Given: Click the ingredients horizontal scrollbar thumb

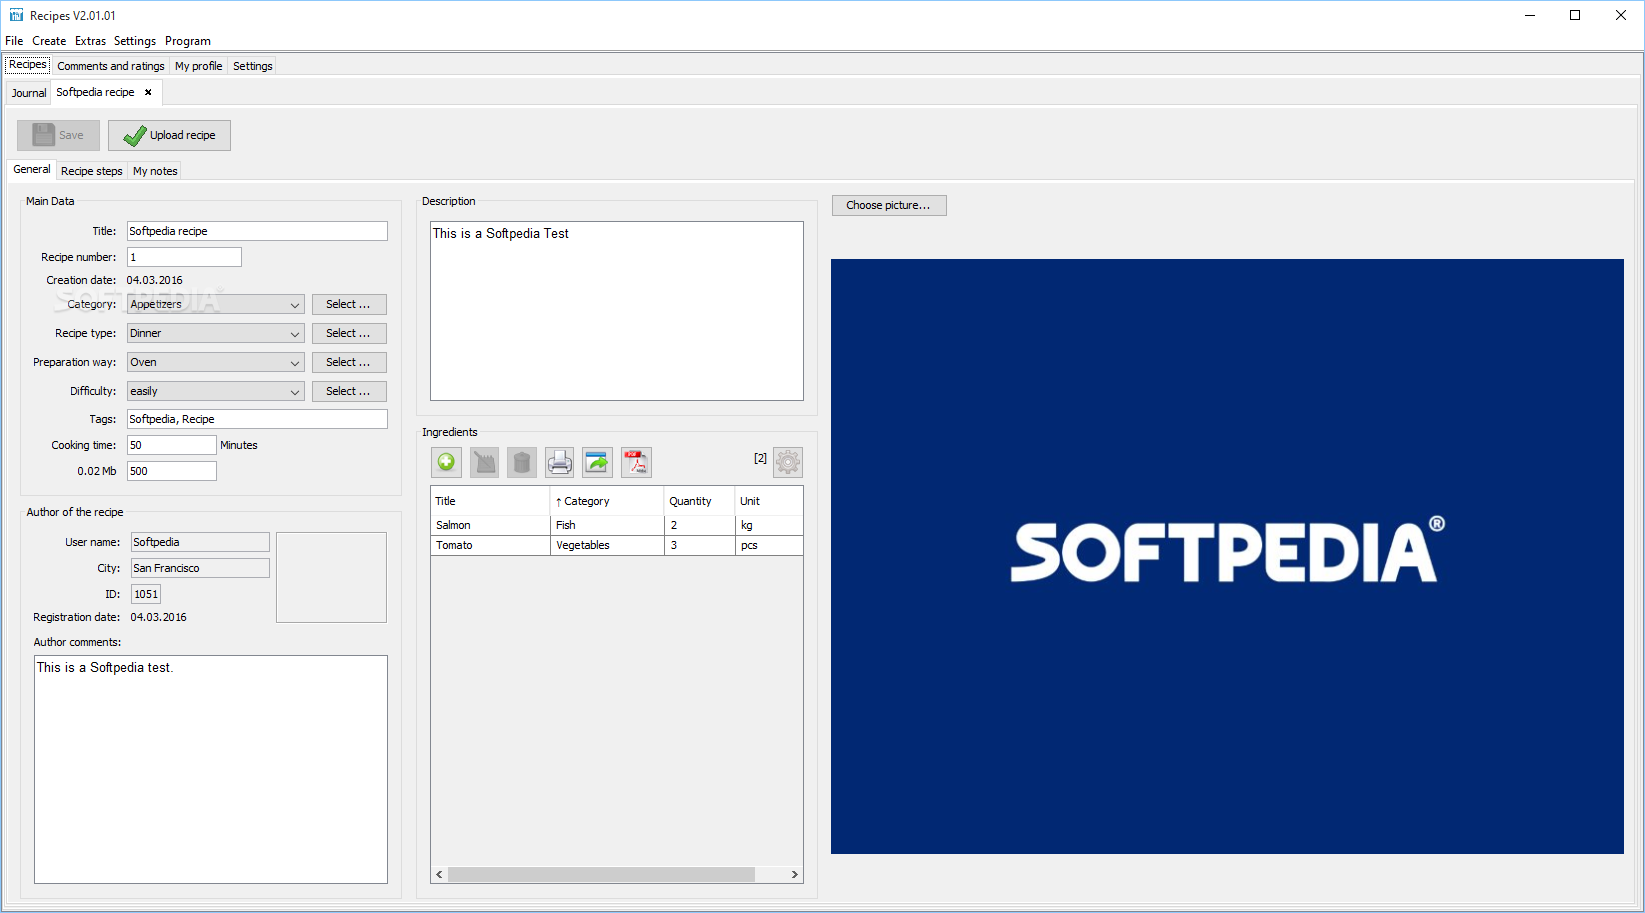Looking at the screenshot, I should point(601,874).
